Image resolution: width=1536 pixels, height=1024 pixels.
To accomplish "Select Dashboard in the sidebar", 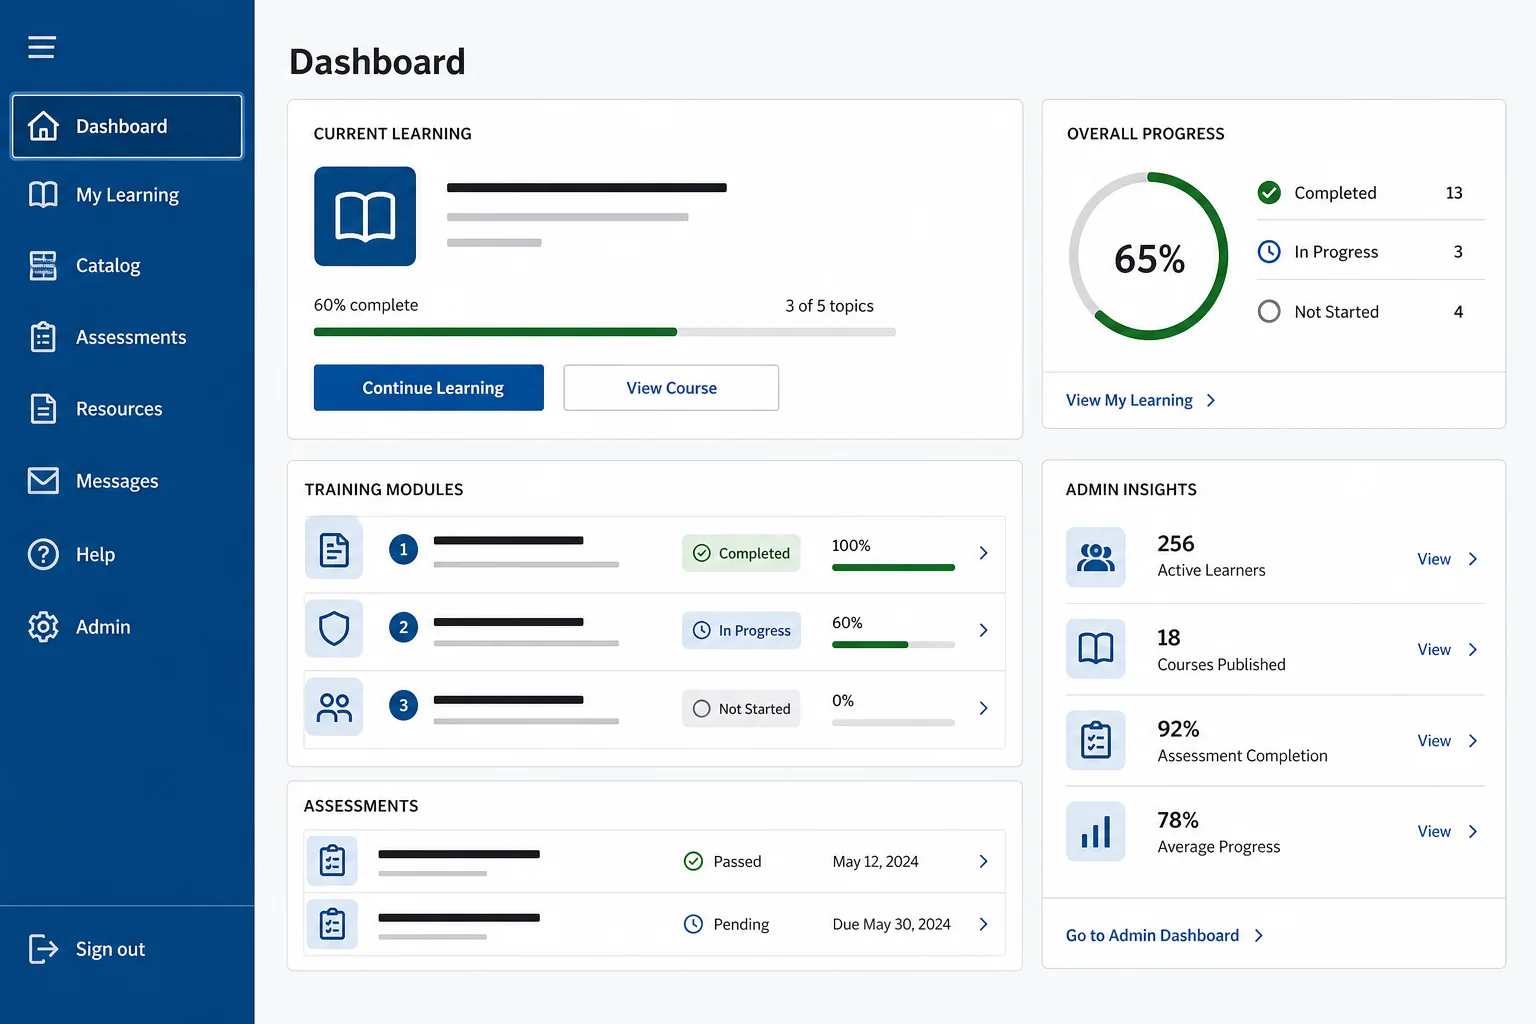I will 127,126.
